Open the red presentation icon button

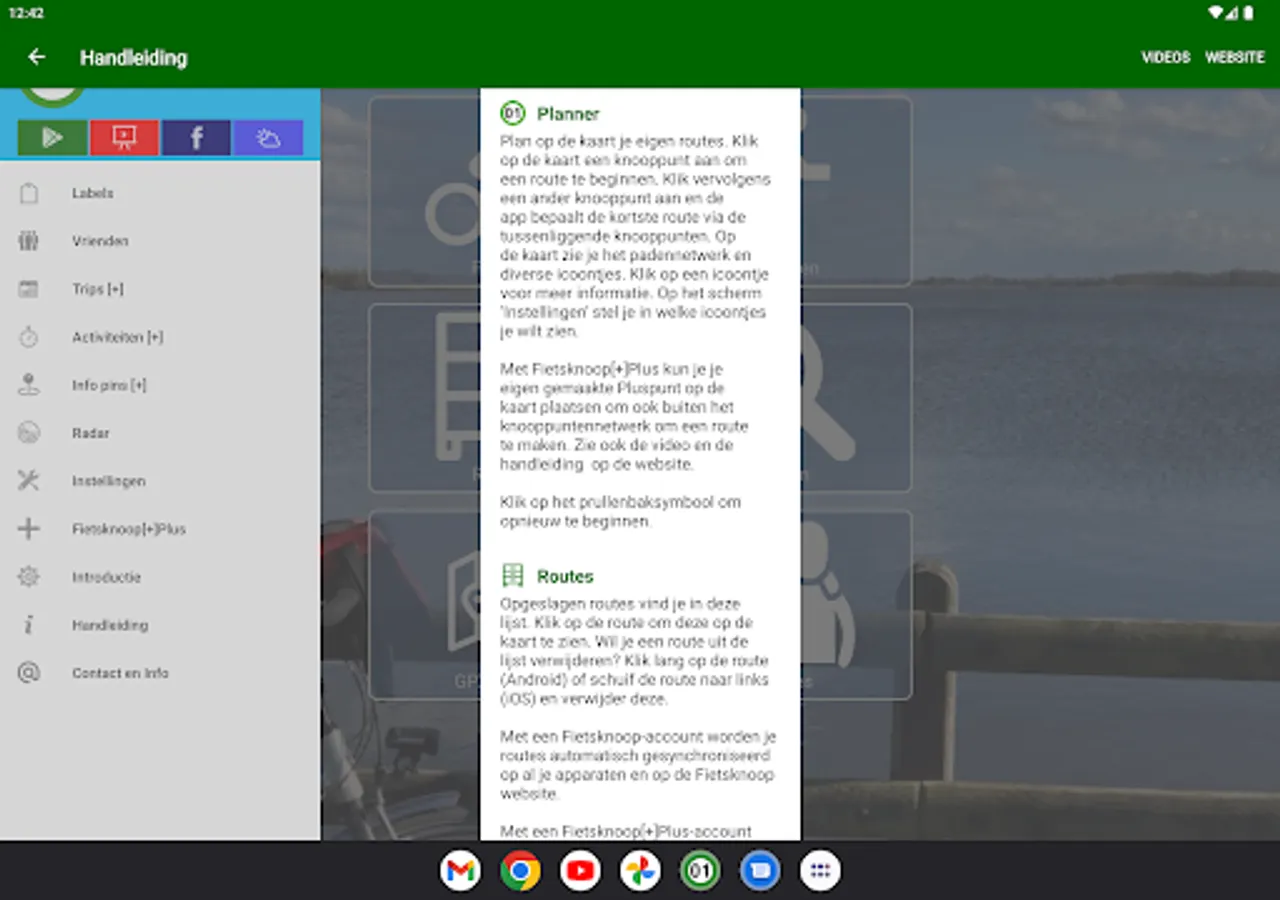124,138
